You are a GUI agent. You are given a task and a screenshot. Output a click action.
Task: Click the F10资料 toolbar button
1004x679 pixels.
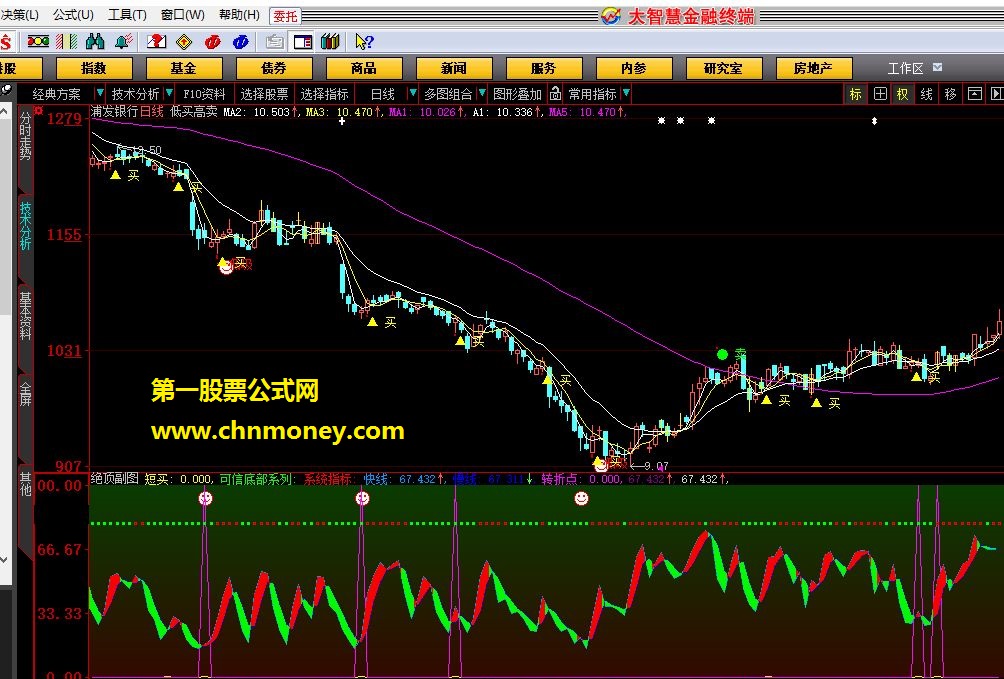coord(204,94)
